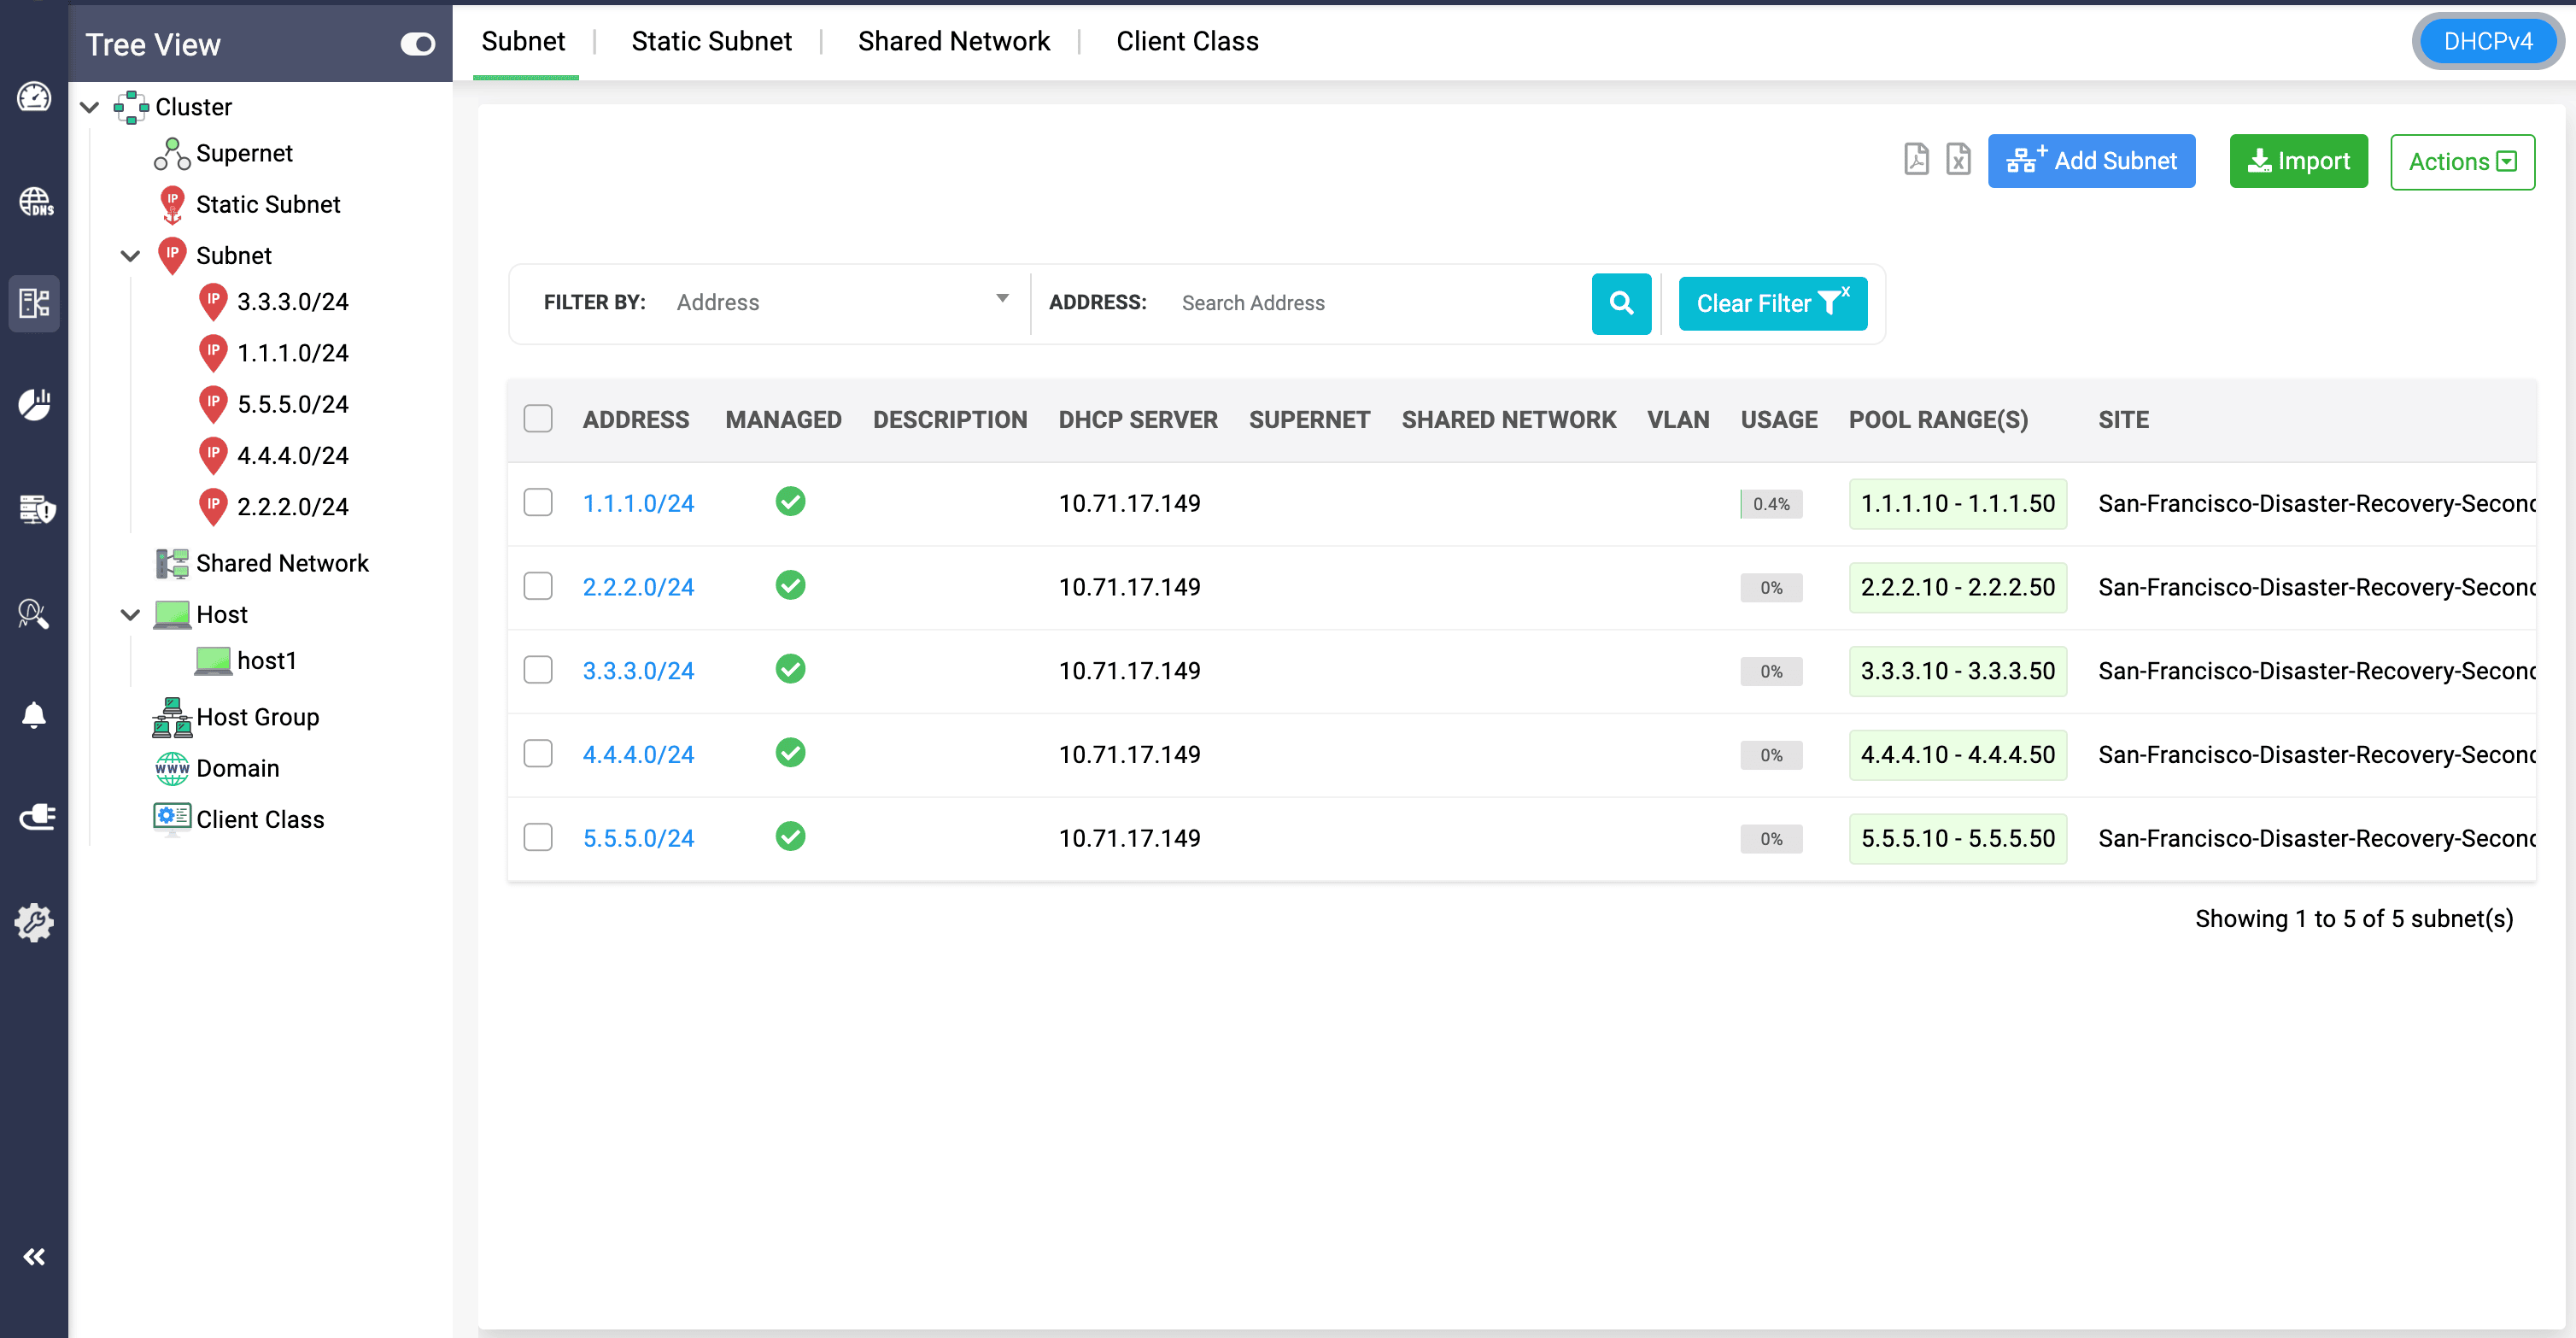Click the PDF export icon
The height and width of the screenshot is (1338, 2576).
click(1915, 160)
